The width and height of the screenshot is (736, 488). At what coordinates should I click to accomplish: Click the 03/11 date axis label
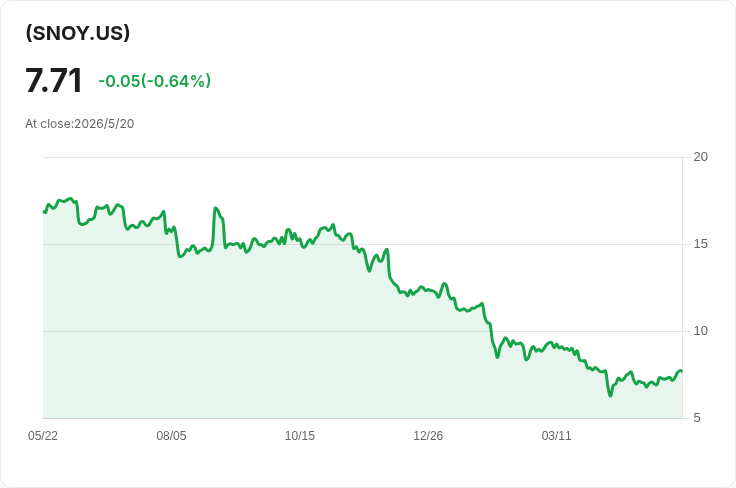pyautogui.click(x=557, y=436)
